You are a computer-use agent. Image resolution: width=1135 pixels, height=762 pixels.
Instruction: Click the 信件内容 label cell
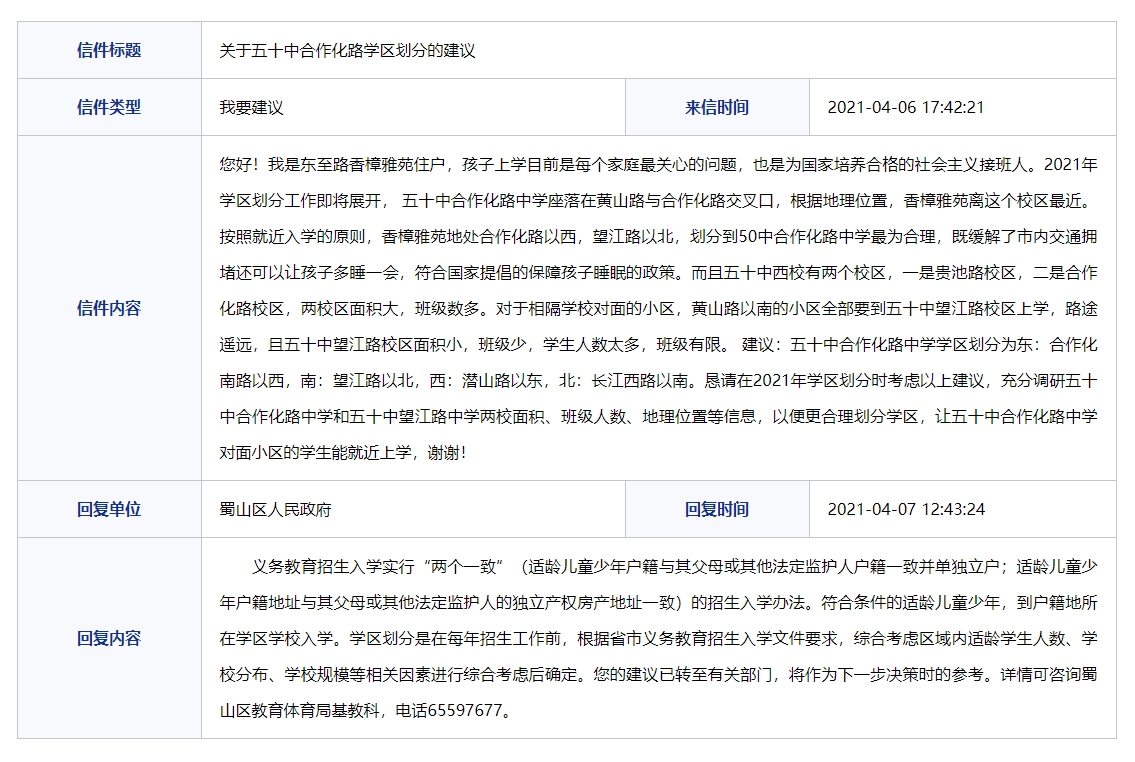[109, 308]
